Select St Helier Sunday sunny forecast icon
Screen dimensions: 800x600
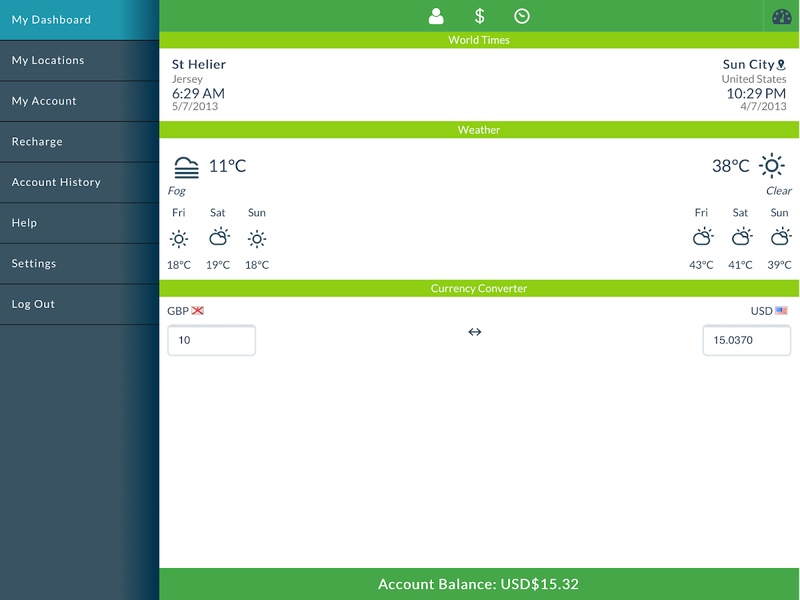(x=257, y=239)
